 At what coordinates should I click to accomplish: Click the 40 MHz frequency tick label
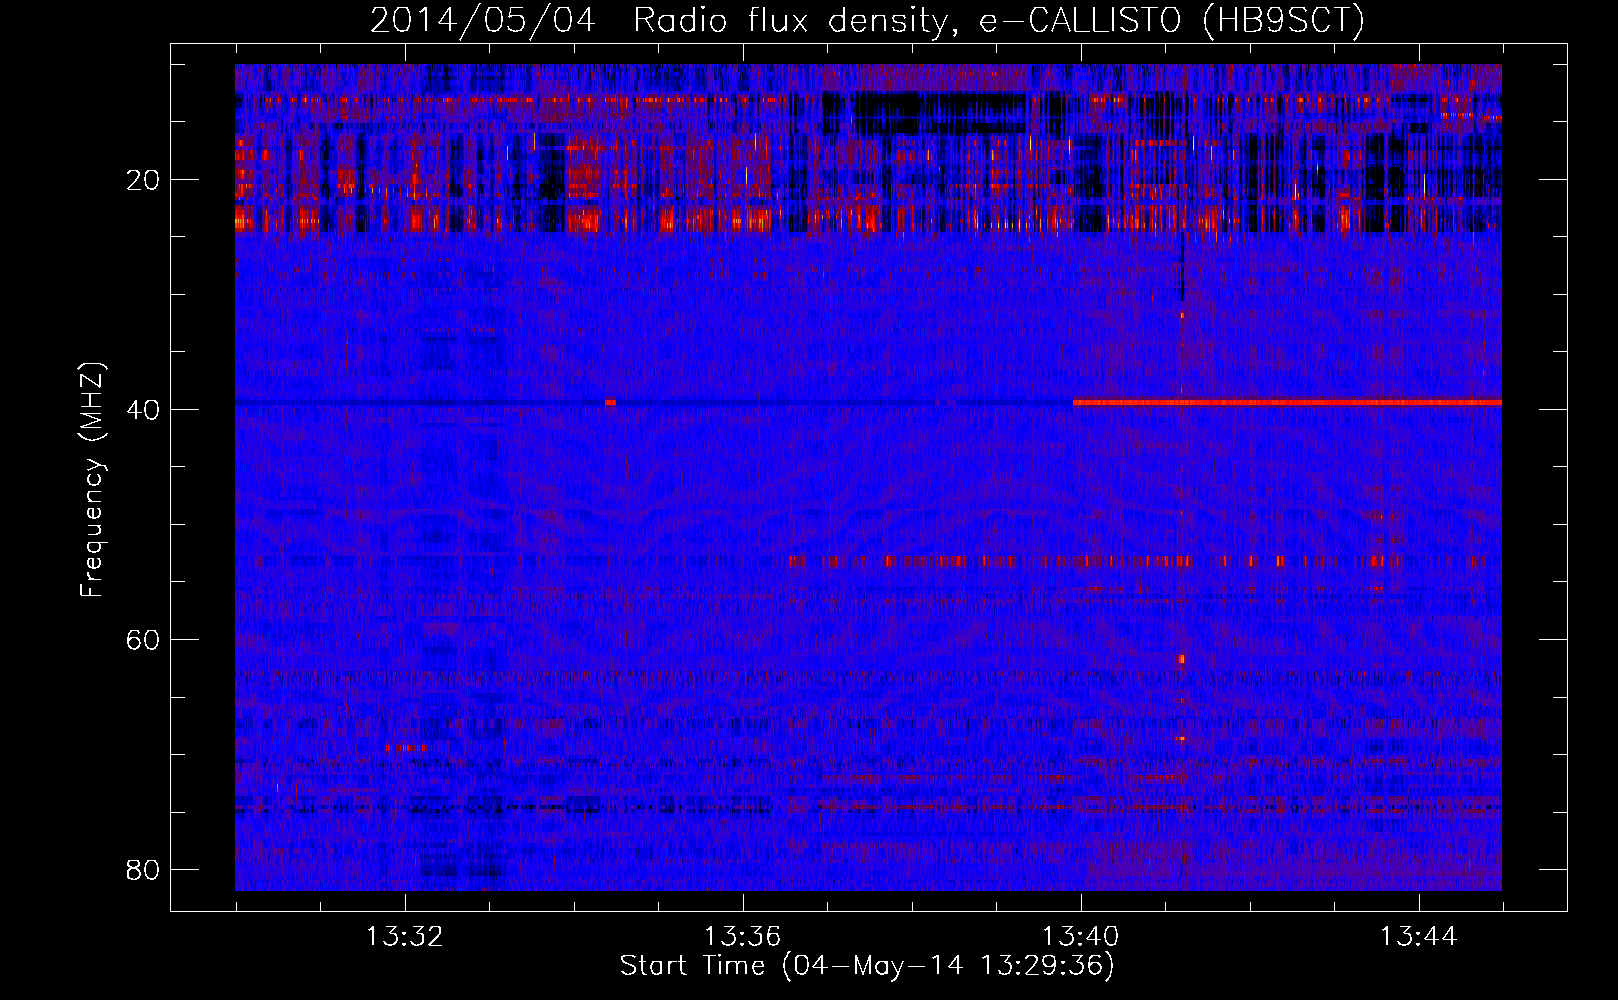point(143,409)
